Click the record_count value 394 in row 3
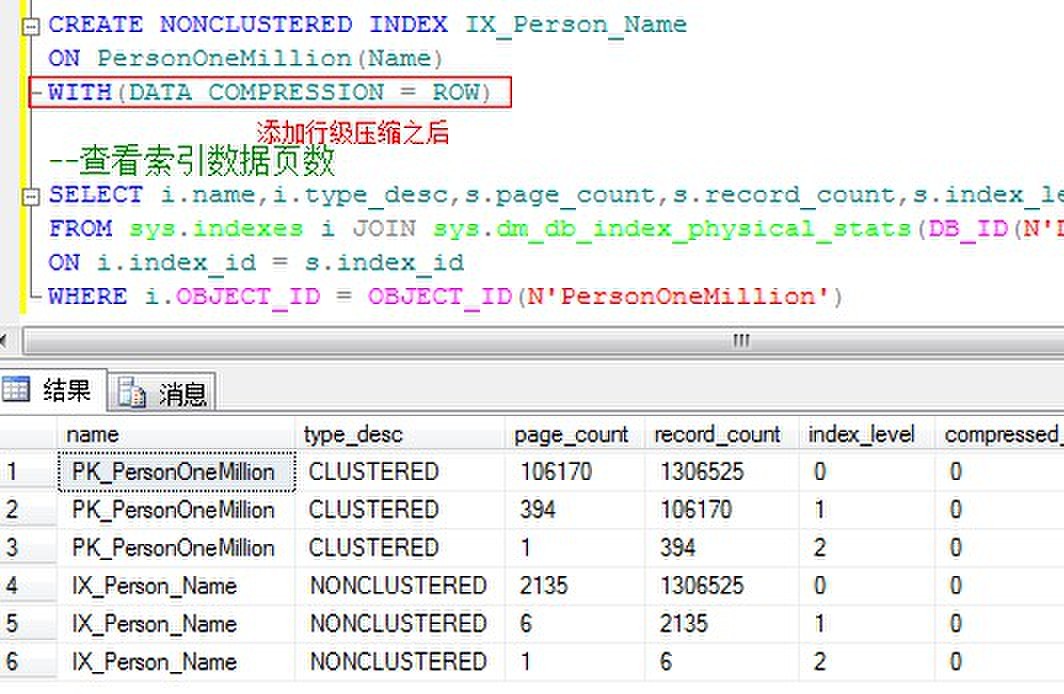This screenshot has width=1064, height=694. coord(721,547)
